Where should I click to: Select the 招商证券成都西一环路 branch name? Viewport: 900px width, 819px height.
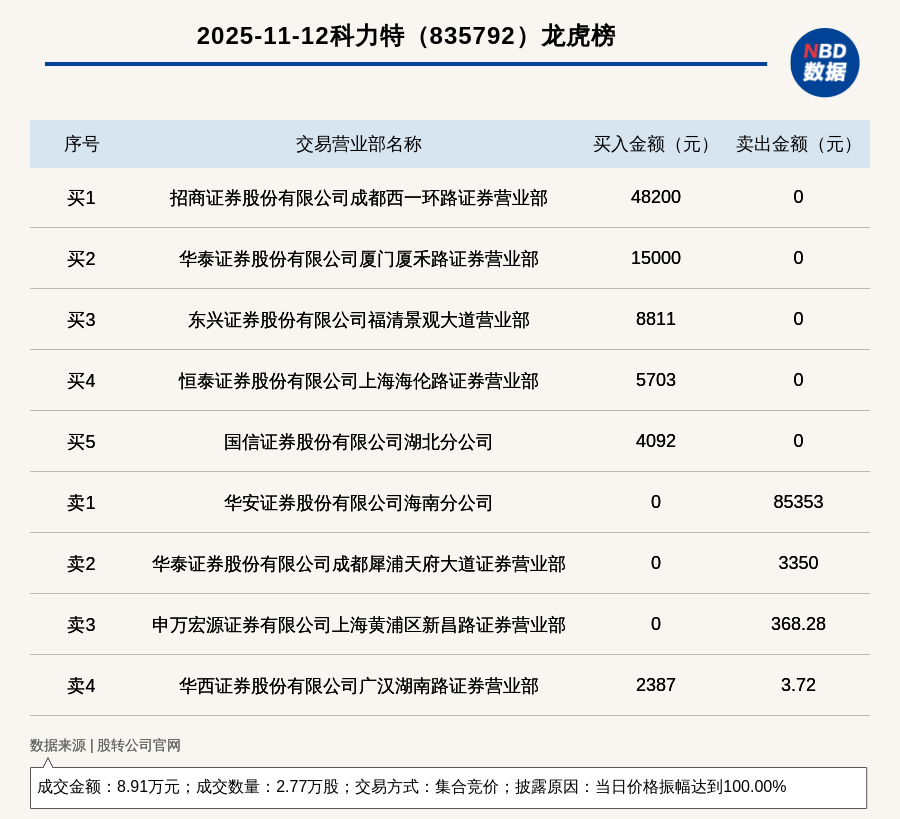point(358,198)
